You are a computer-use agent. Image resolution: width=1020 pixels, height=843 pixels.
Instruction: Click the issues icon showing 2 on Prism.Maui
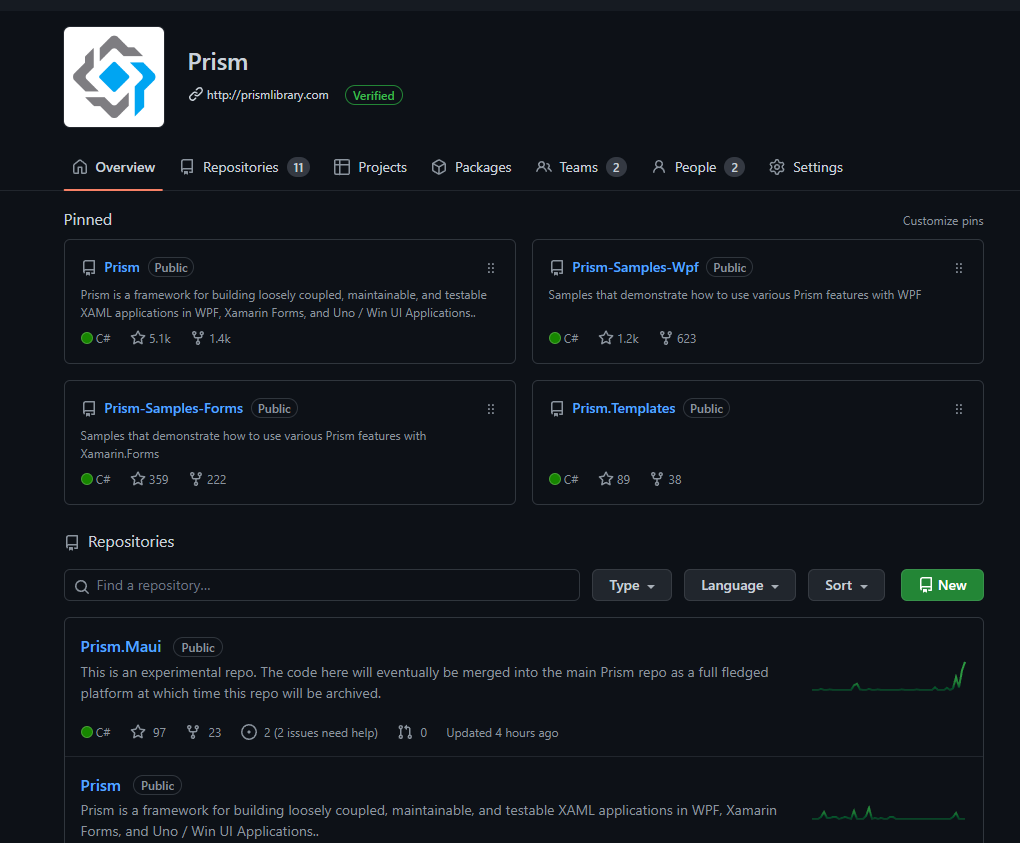(248, 732)
